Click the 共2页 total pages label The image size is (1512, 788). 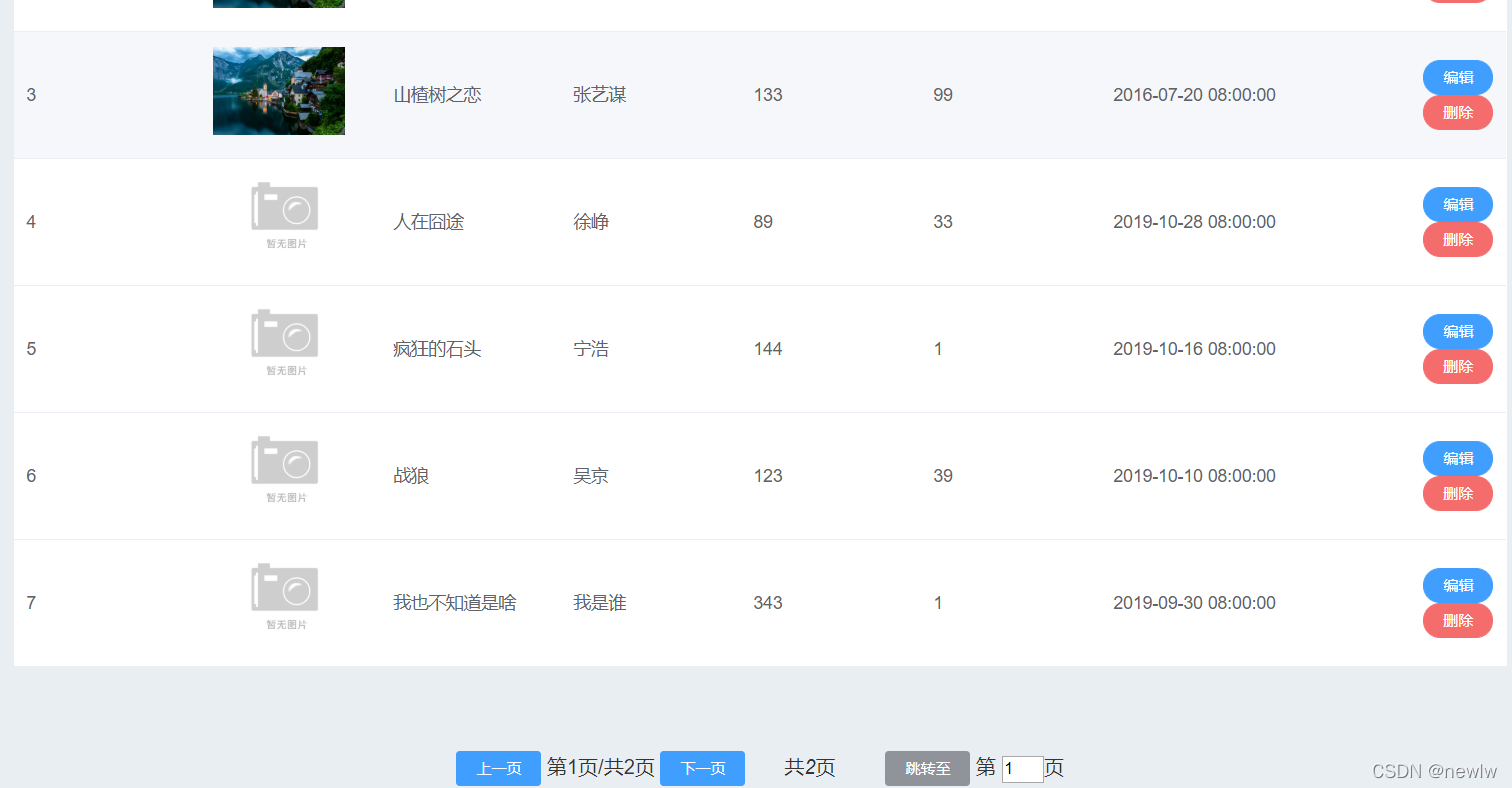(810, 768)
